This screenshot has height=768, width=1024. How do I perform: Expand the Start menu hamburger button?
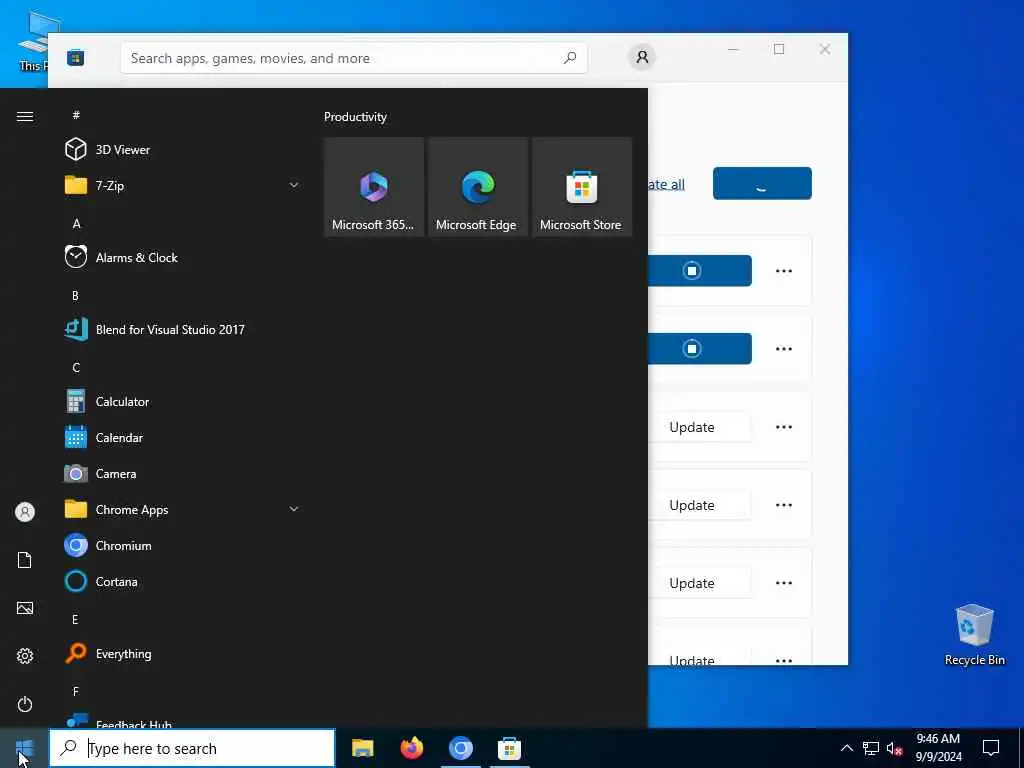pos(25,116)
